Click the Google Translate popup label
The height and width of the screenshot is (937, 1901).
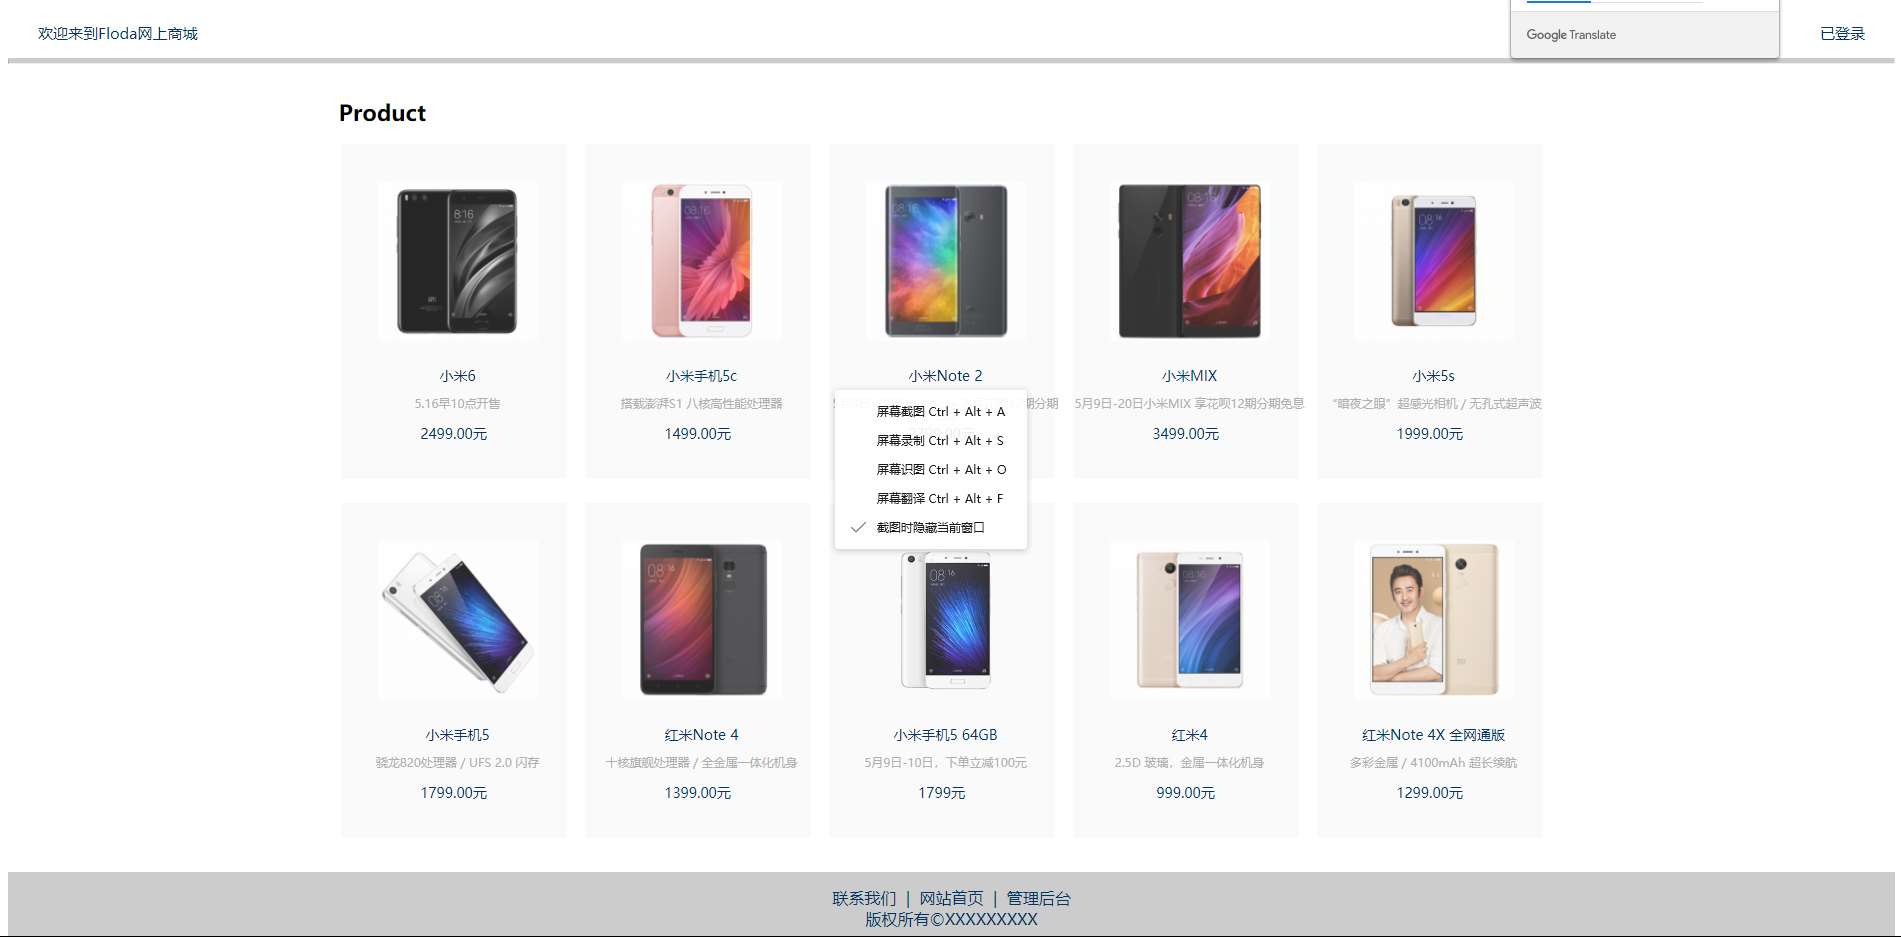[x=1571, y=35]
